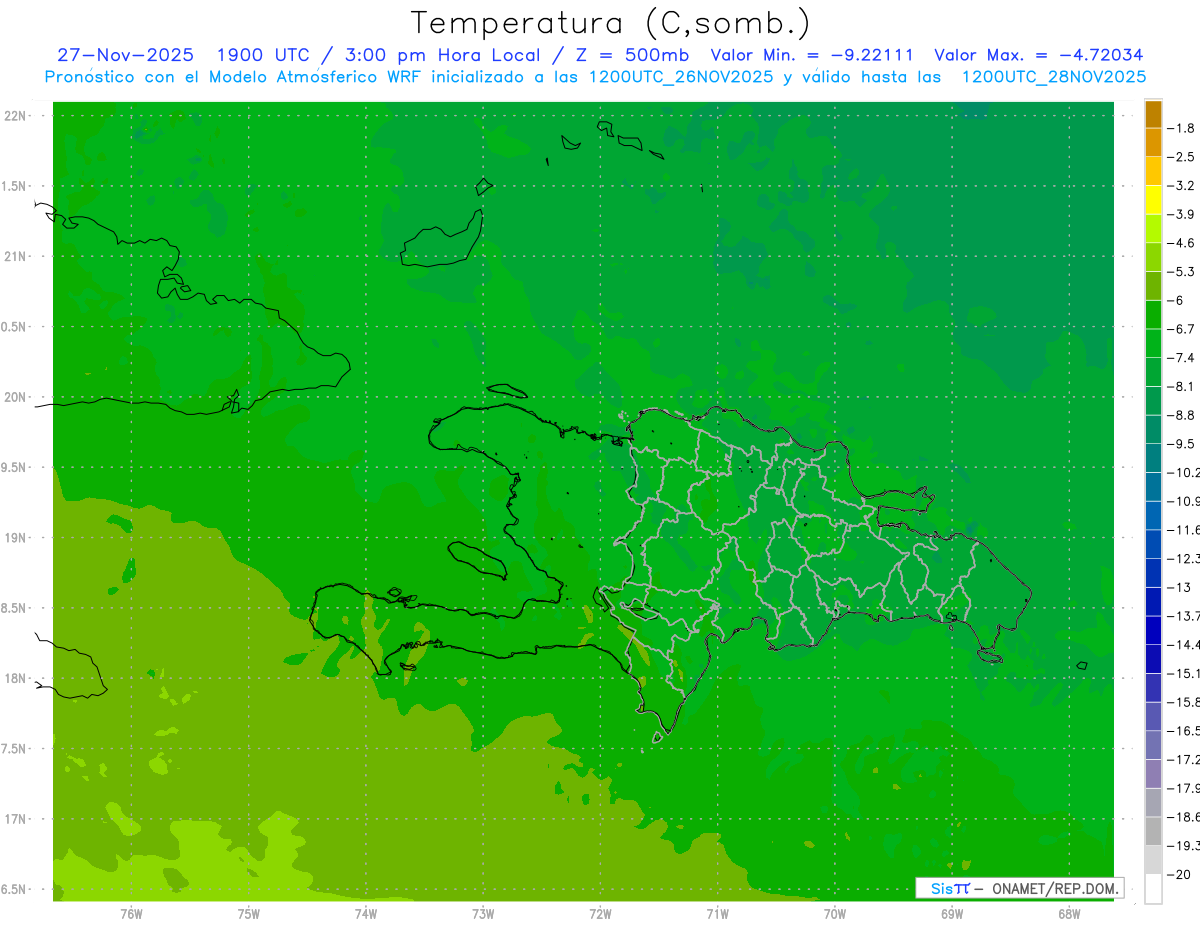The width and height of the screenshot is (1200, 927).
Task: Click the legend value '-18.6'
Action: pos(1182,817)
